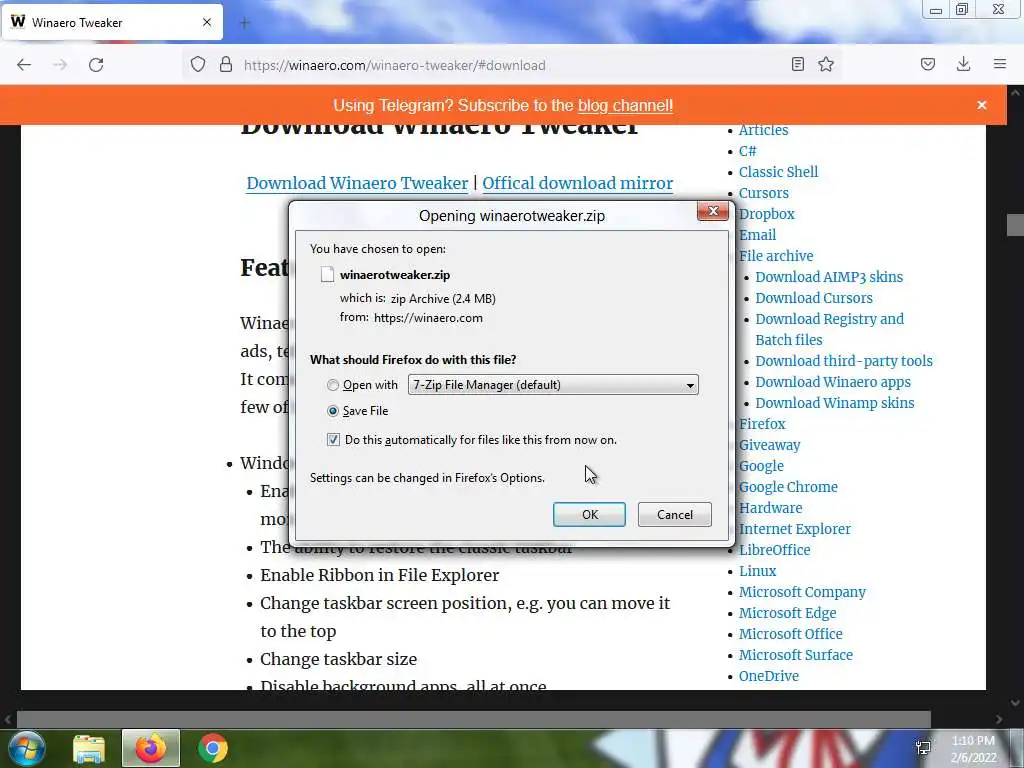This screenshot has height=768, width=1024.
Task: Open Download Winaero apps link
Action: coord(833,382)
